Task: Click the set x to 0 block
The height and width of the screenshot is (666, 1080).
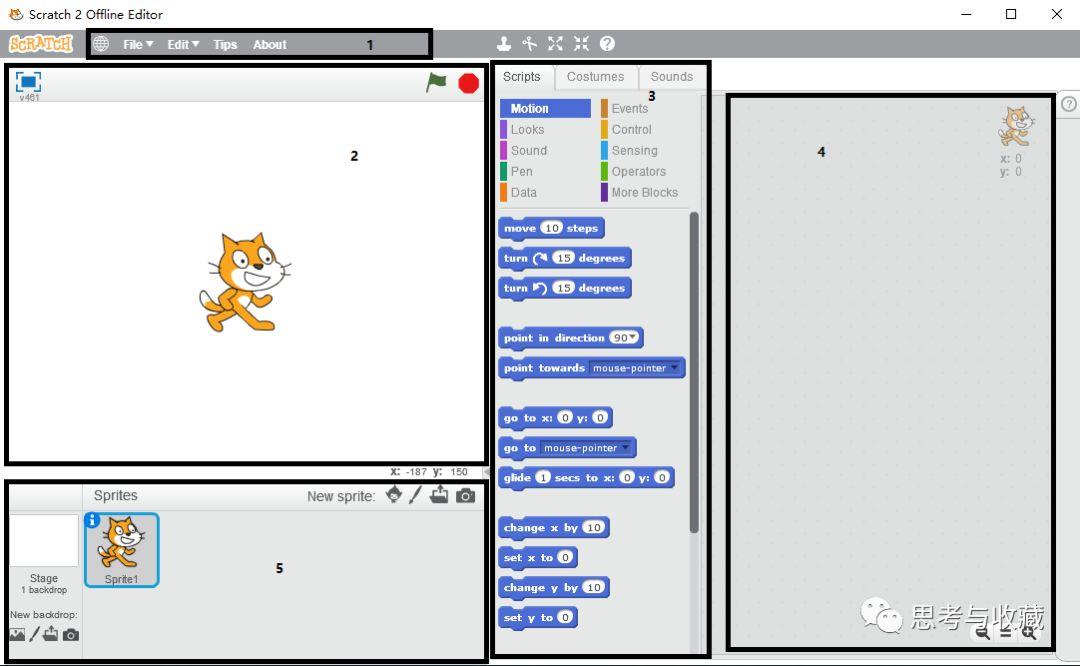Action: click(537, 557)
